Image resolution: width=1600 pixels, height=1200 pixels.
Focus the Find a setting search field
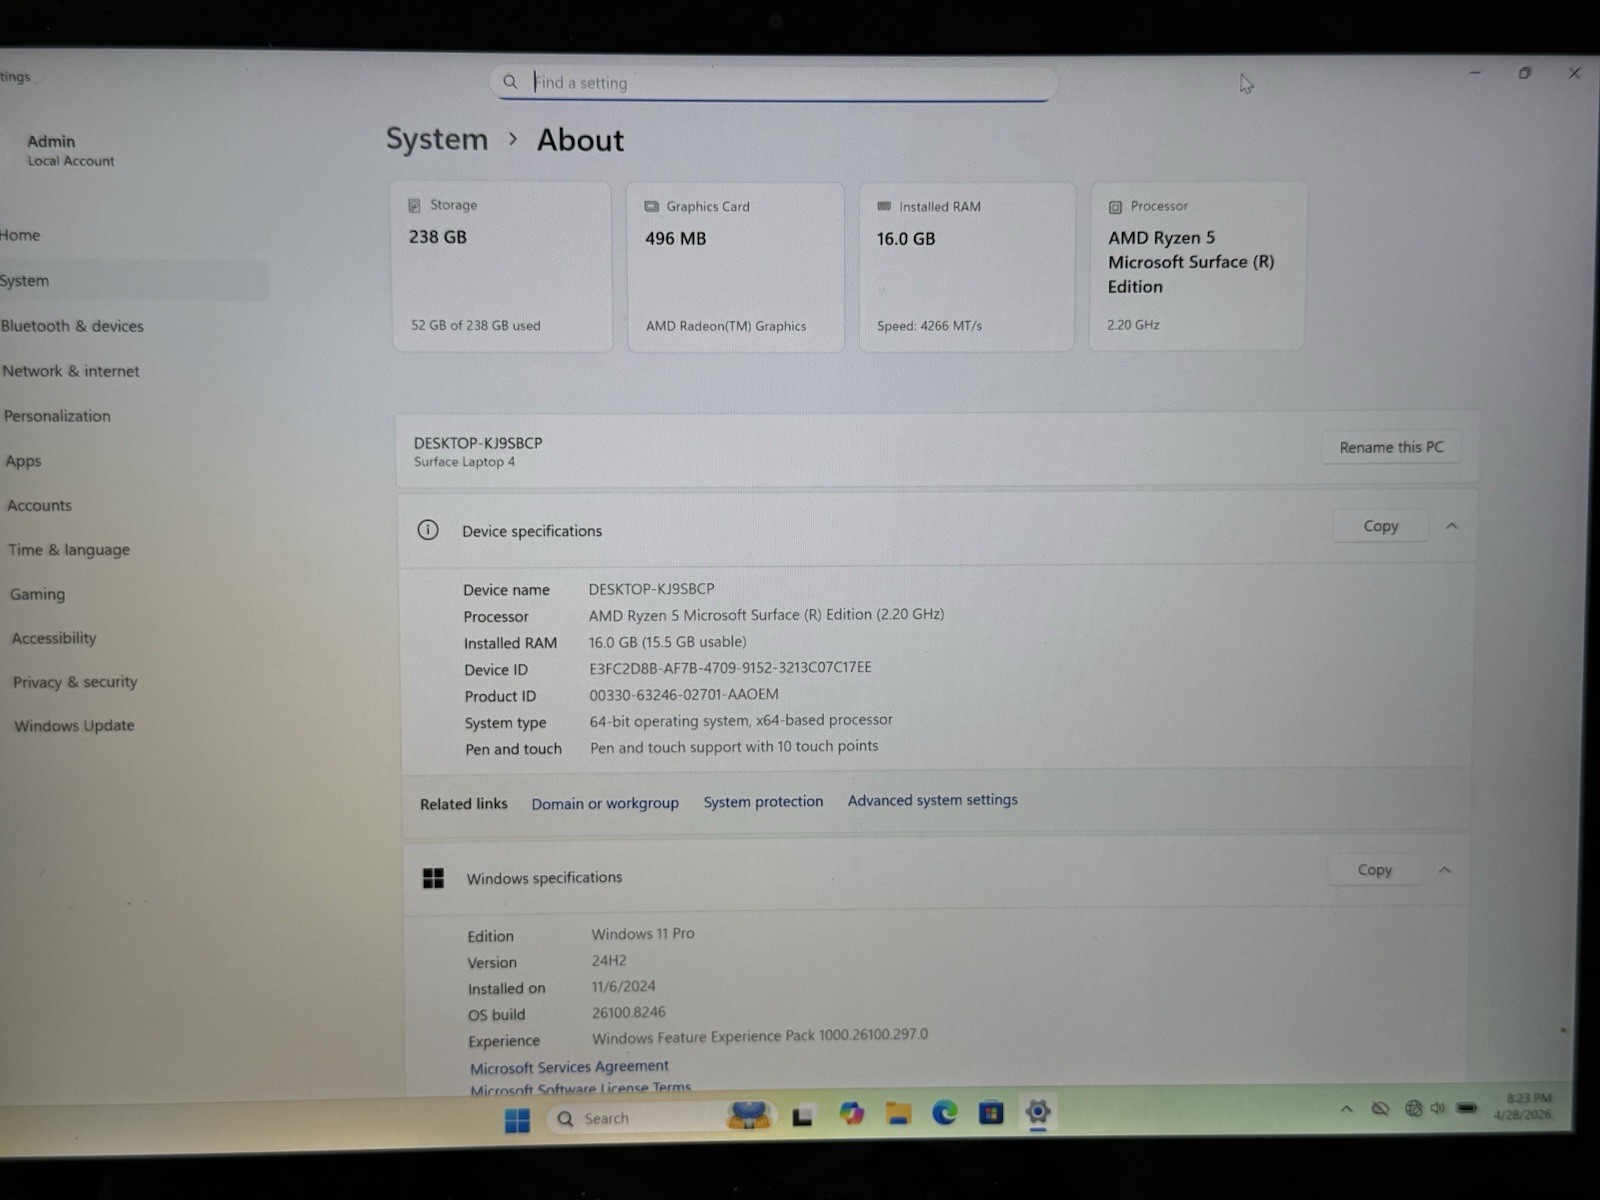click(x=773, y=82)
